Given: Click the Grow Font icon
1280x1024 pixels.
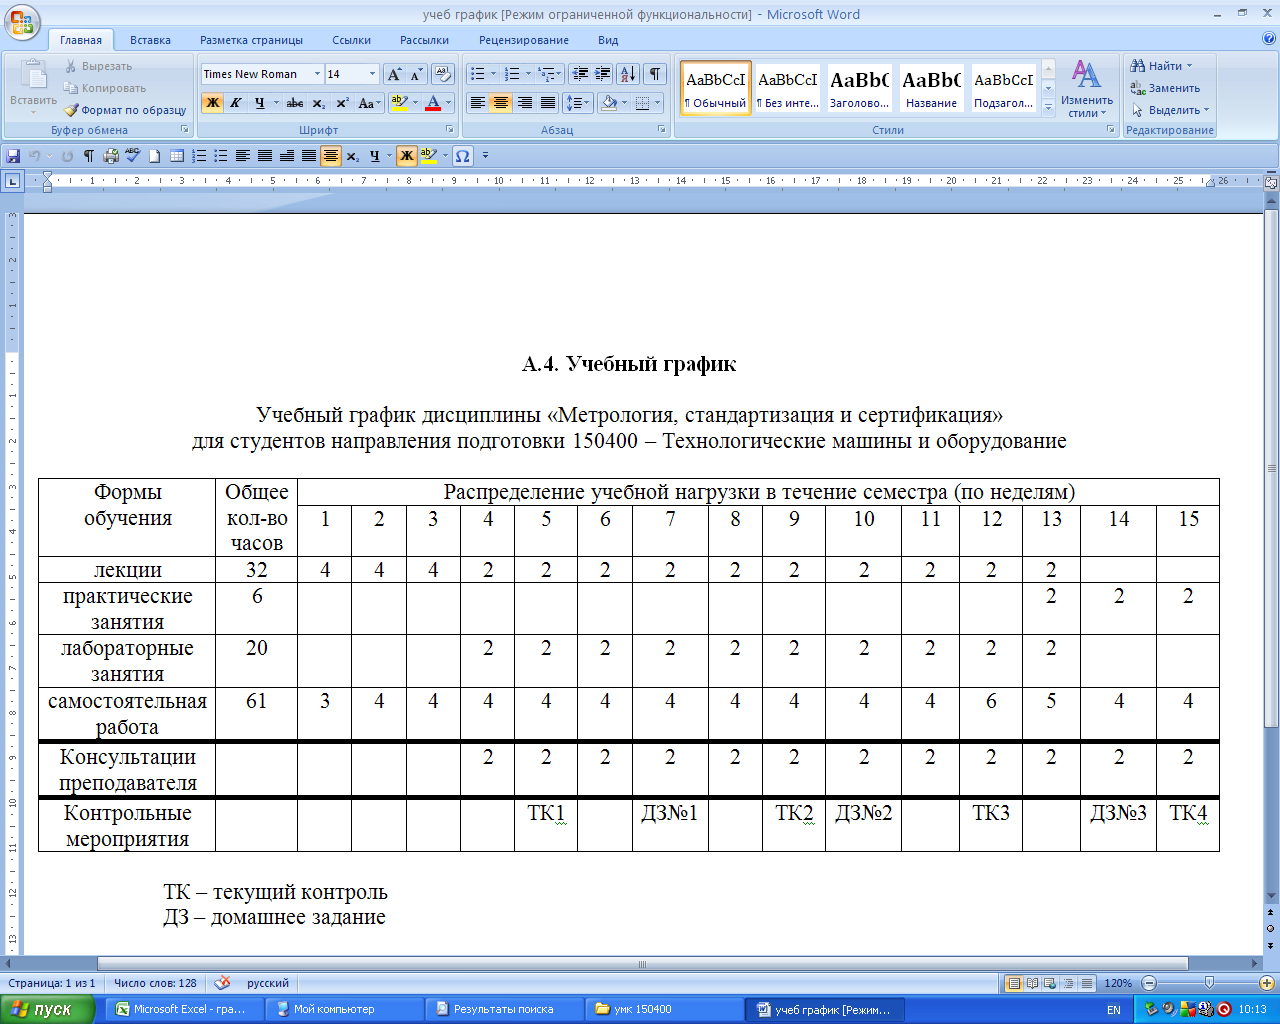Looking at the screenshot, I should pyautogui.click(x=394, y=74).
